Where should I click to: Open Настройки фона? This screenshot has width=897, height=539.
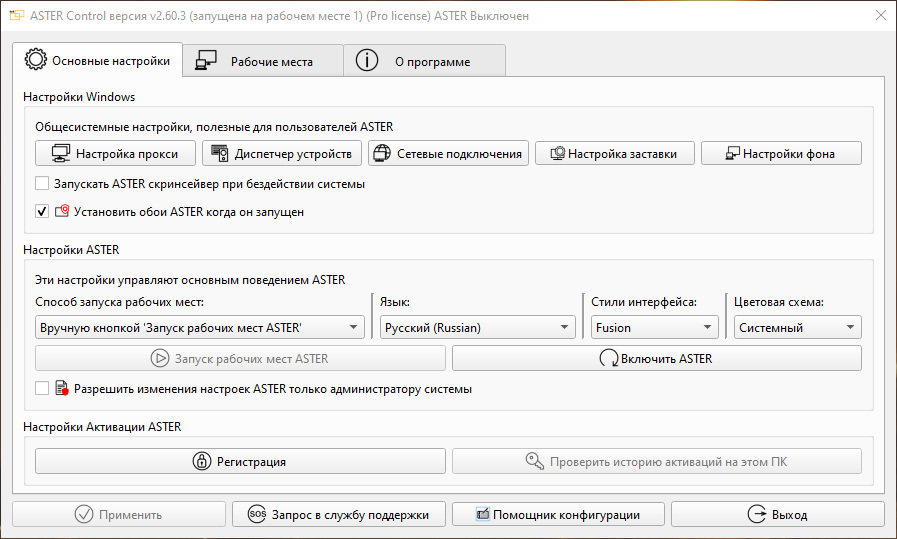(781, 153)
